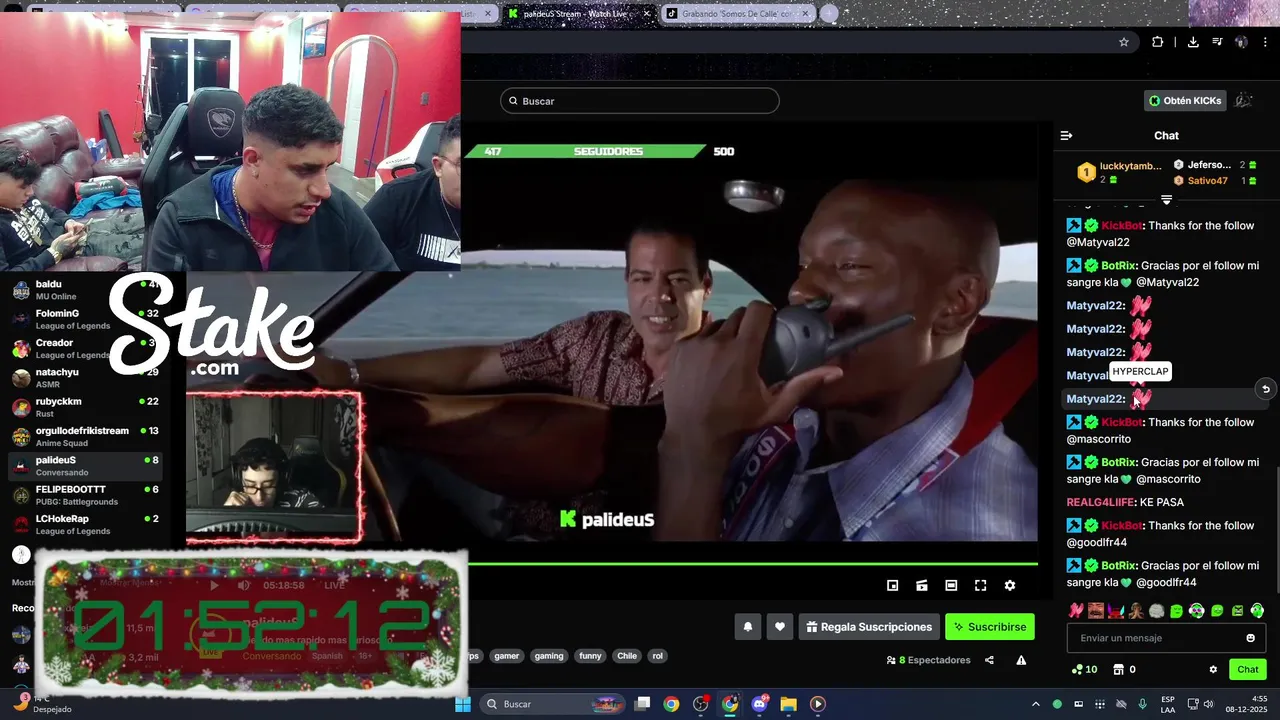
Task: Enter fullscreen on the stream video
Action: pyautogui.click(x=981, y=585)
